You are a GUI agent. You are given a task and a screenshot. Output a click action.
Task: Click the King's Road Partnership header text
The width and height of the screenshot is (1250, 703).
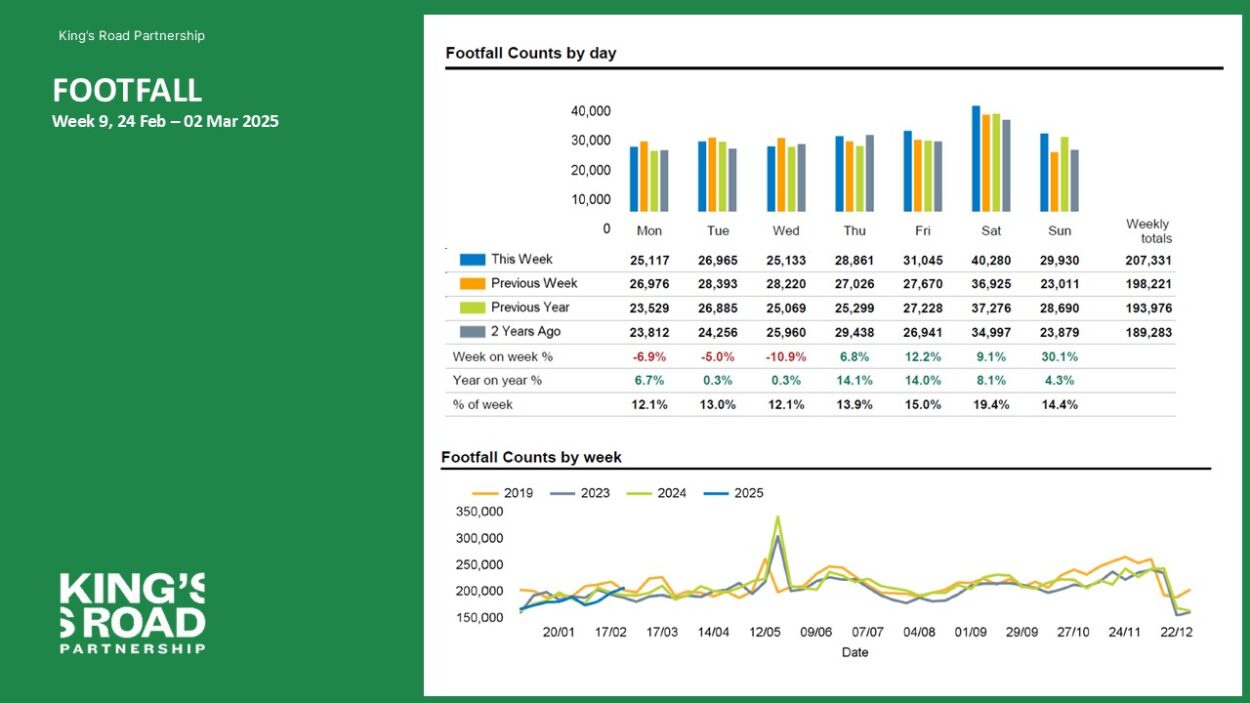click(x=131, y=36)
